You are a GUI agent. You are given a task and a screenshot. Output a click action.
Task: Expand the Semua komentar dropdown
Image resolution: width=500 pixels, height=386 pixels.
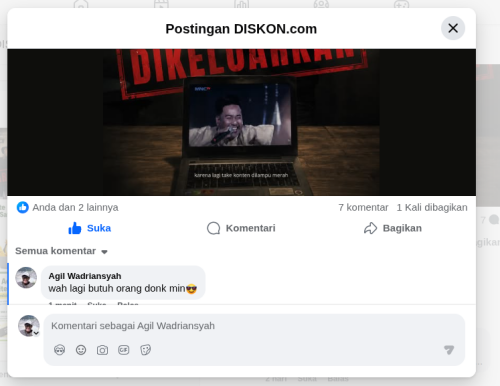coord(61,251)
